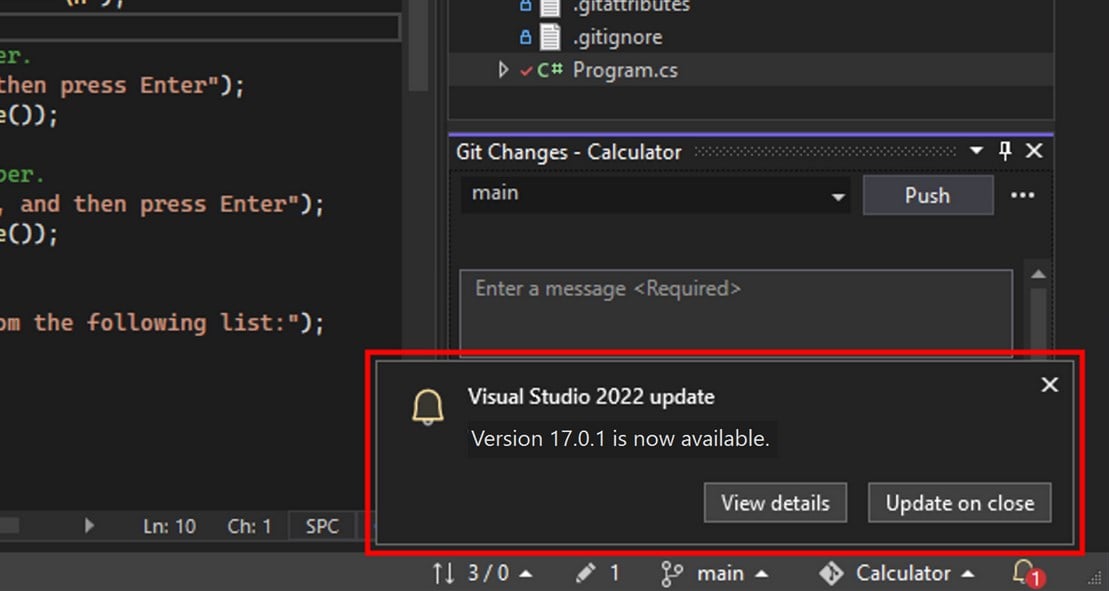Open the Calculator repository picker in status bar

[x=895, y=573]
